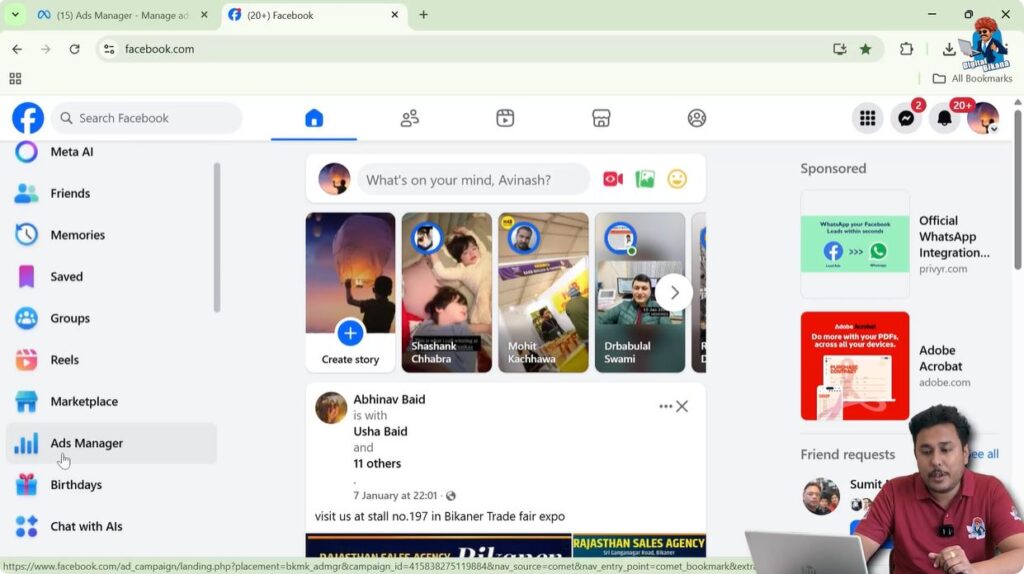Image resolution: width=1024 pixels, height=574 pixels.
Task: Hide Abhinav Baid's post with X
Action: 682,406
